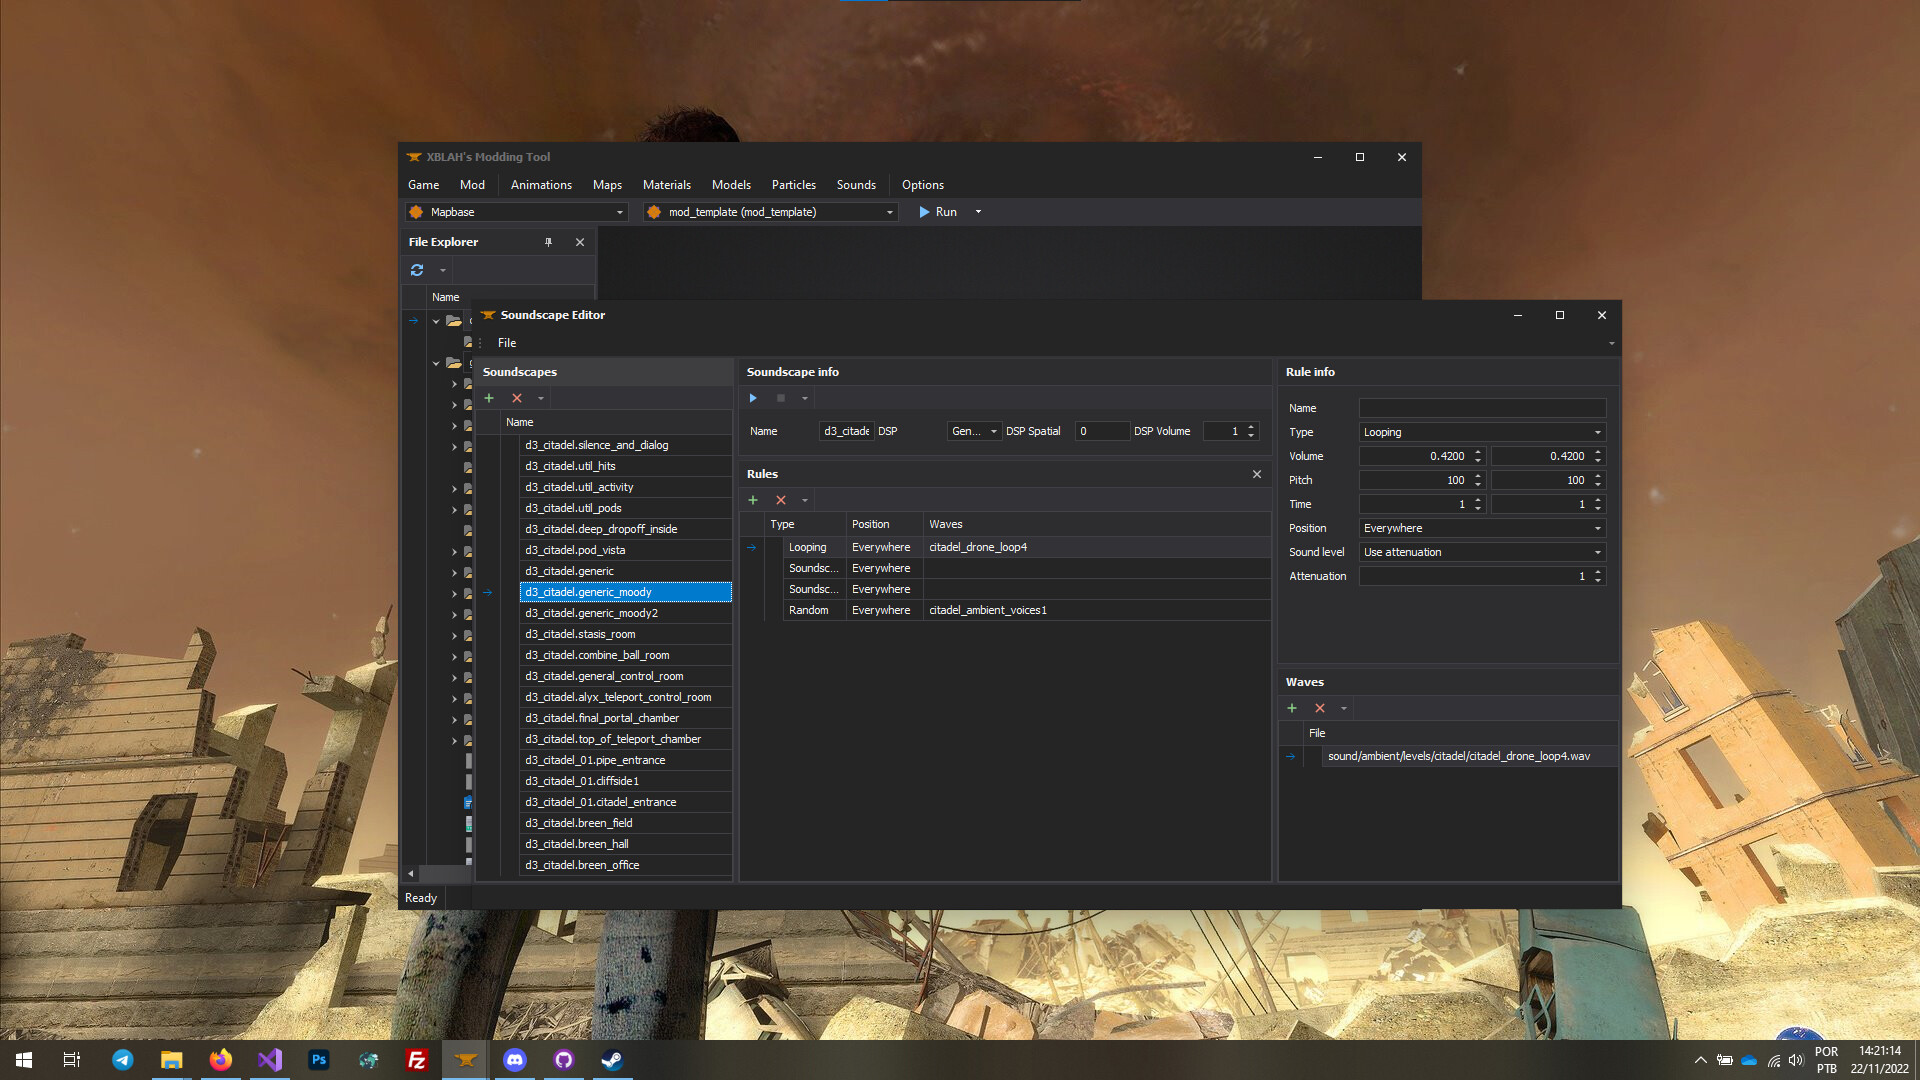Image resolution: width=1920 pixels, height=1080 pixels.
Task: Add a new wave file in Waves panel
Action: 1292,707
